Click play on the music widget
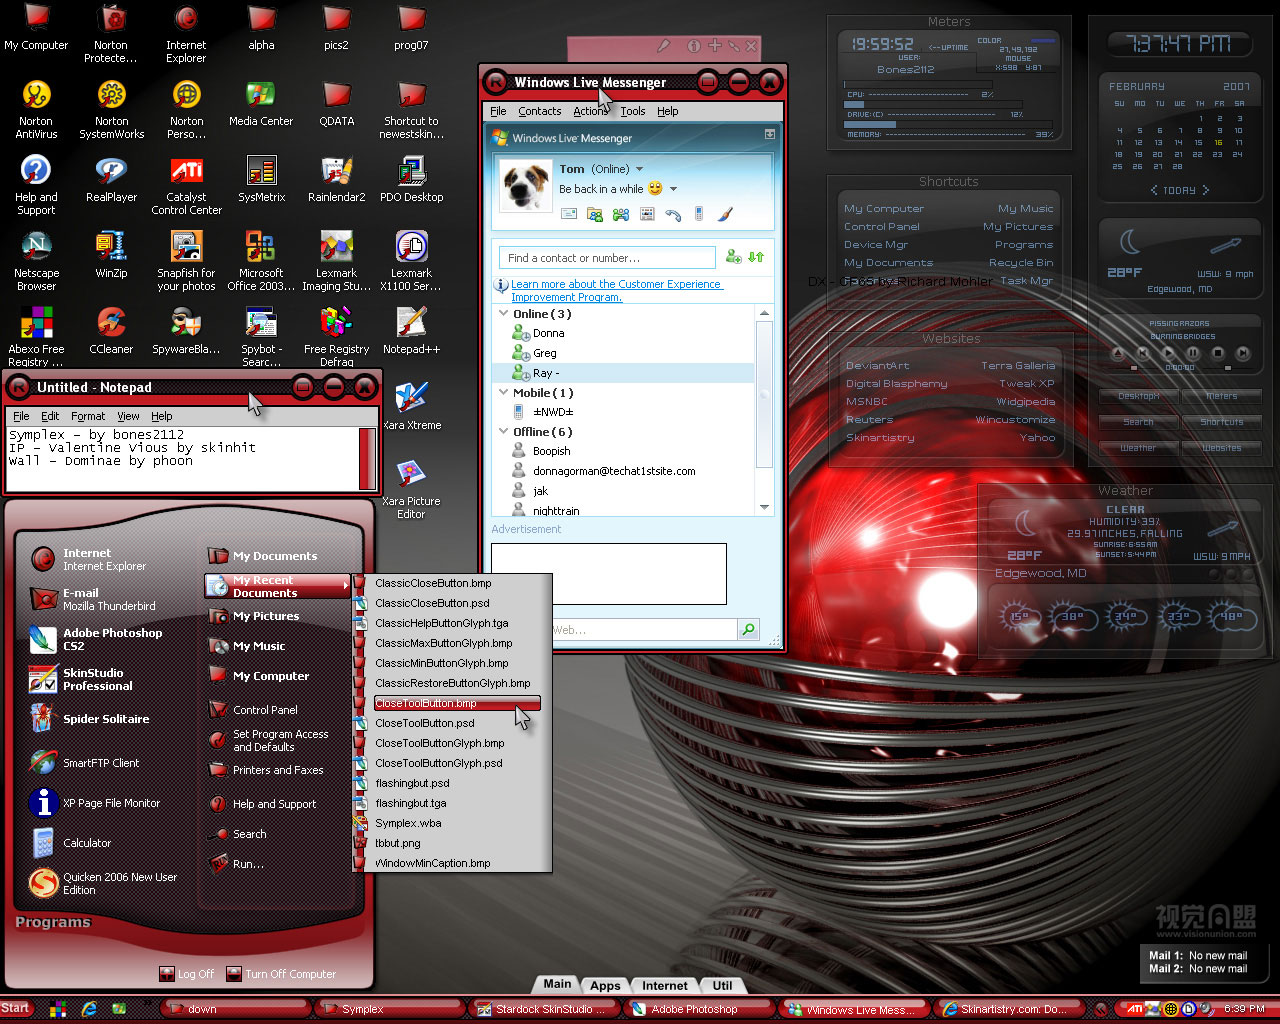 click(1168, 353)
